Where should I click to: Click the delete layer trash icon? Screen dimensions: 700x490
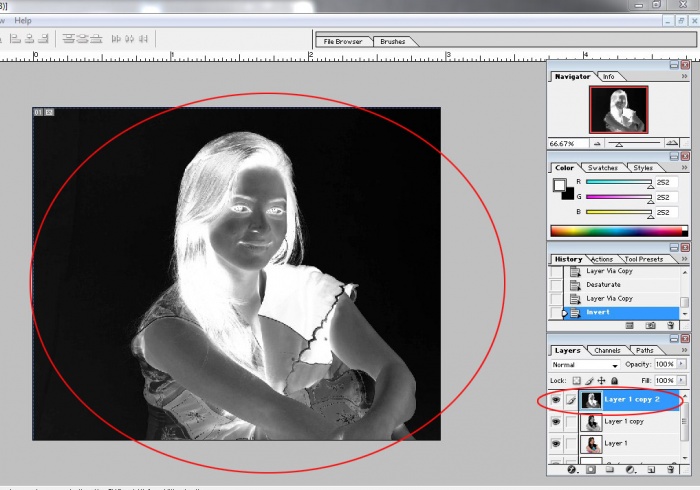pos(671,469)
